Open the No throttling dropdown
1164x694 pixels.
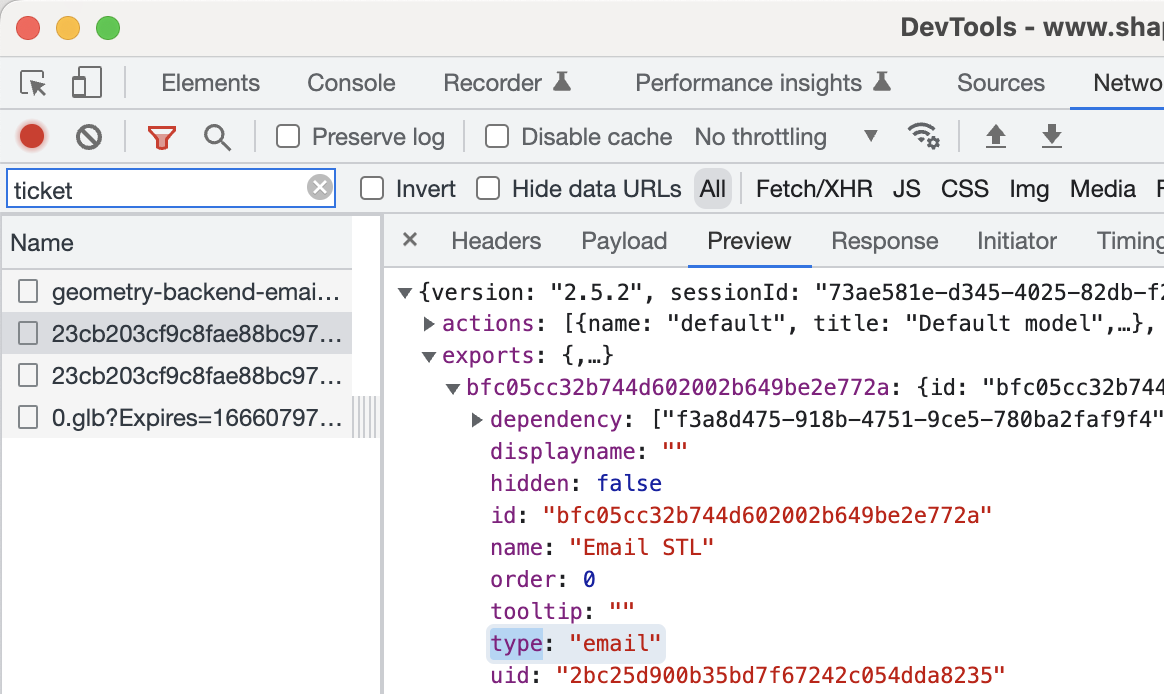pyautogui.click(x=785, y=136)
